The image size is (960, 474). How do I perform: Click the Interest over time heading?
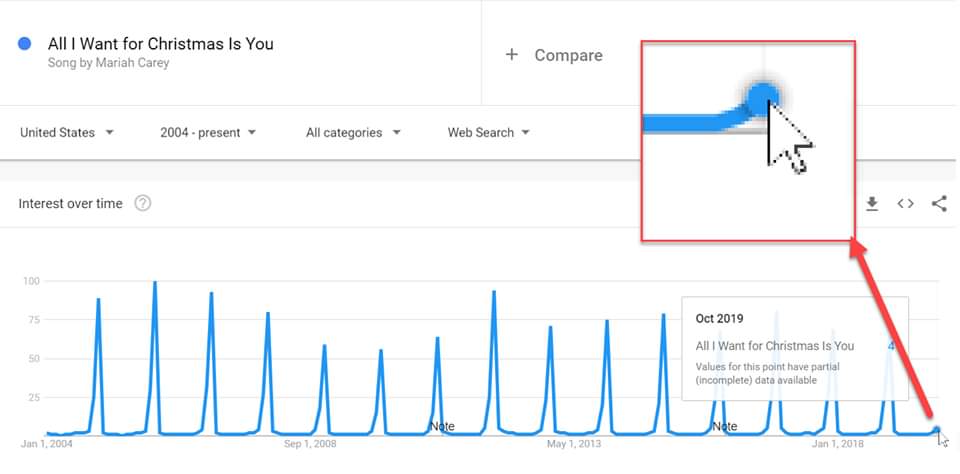point(71,204)
